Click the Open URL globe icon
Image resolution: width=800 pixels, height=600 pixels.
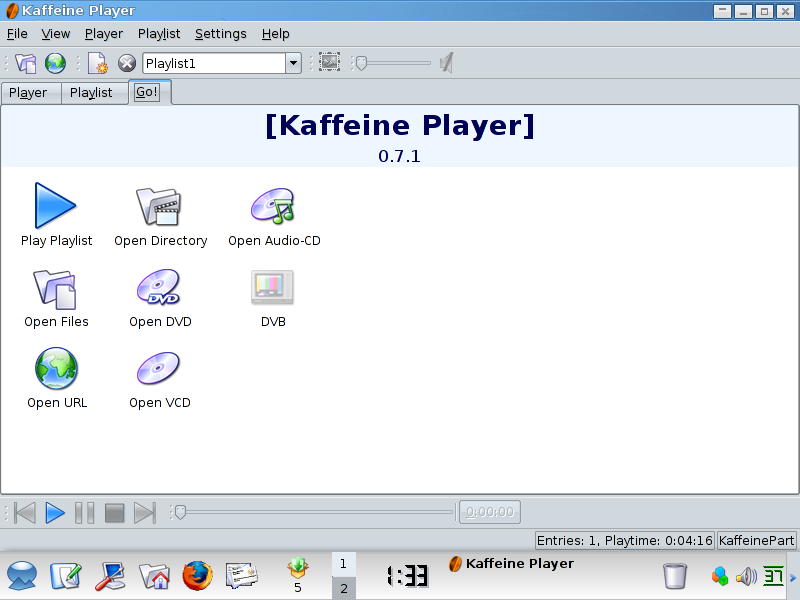56,368
